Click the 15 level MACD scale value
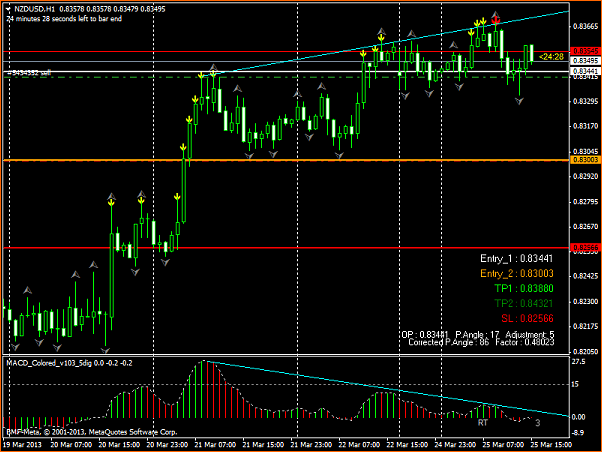 [x=575, y=384]
